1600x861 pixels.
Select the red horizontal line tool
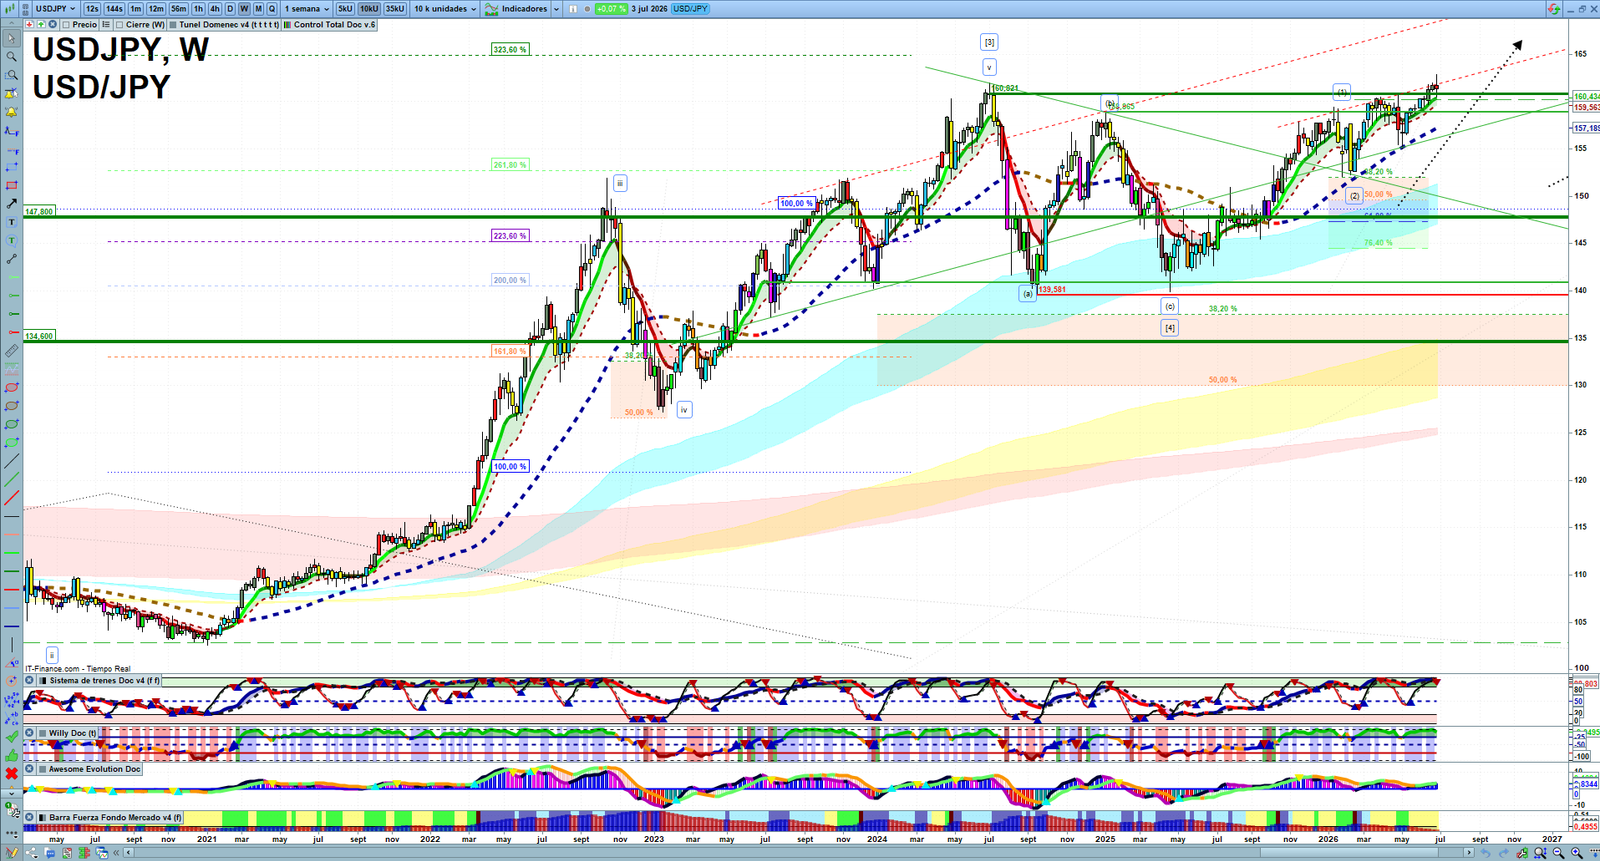click(11, 590)
